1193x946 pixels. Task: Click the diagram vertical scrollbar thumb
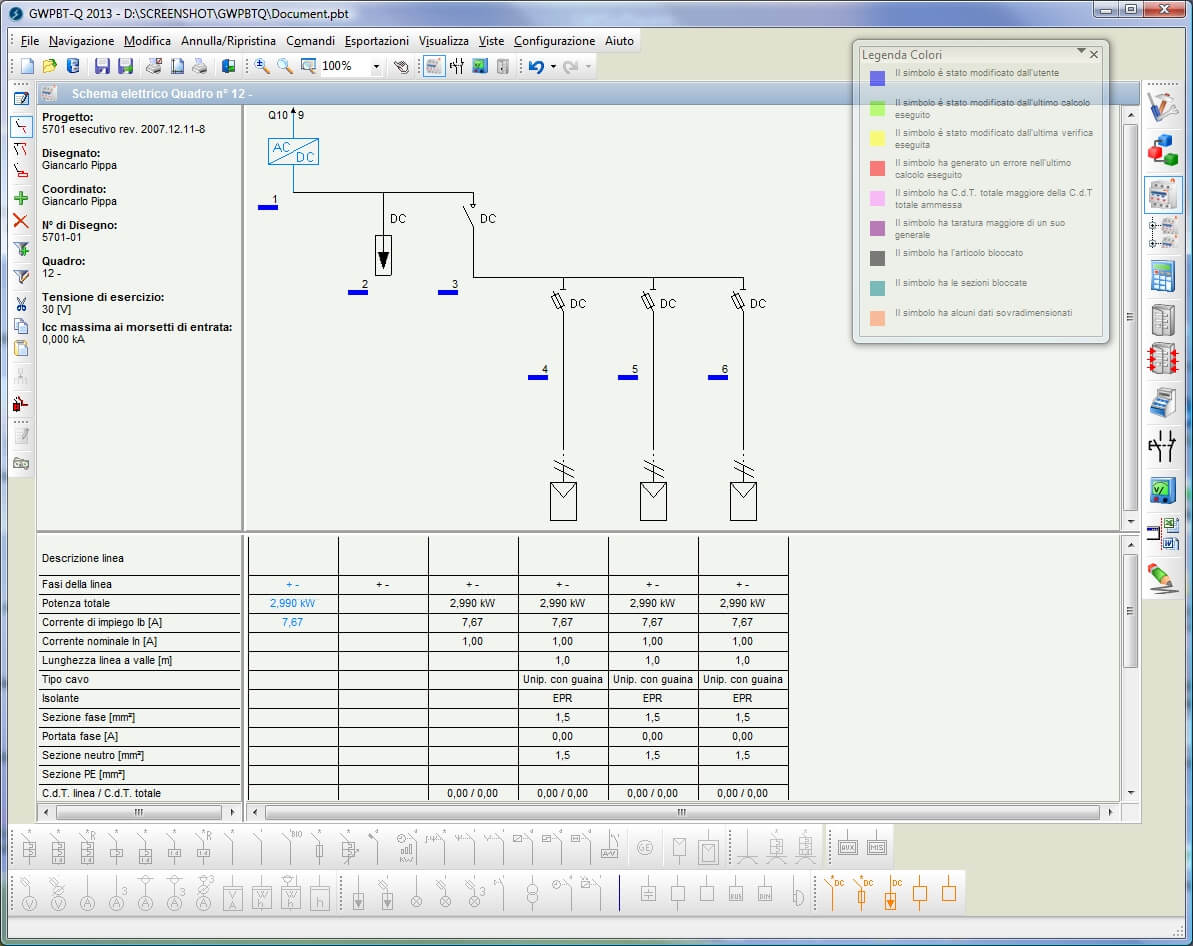[1131, 317]
